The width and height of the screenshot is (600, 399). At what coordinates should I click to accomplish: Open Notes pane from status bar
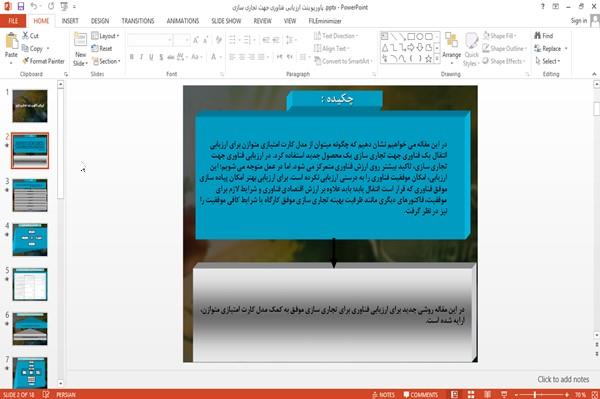(383, 394)
